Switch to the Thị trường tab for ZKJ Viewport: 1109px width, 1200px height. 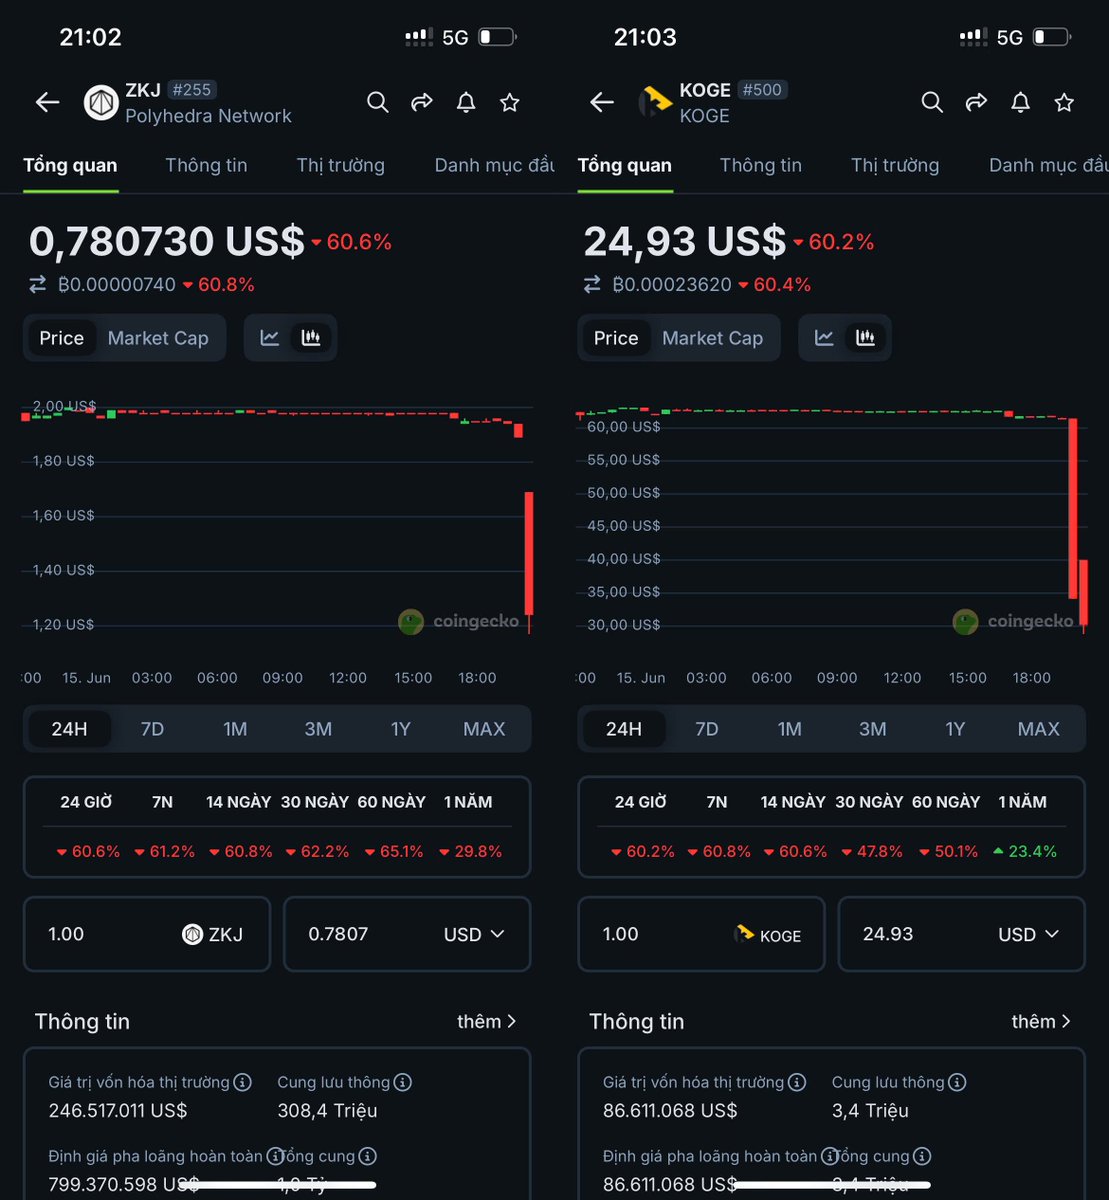coord(341,165)
